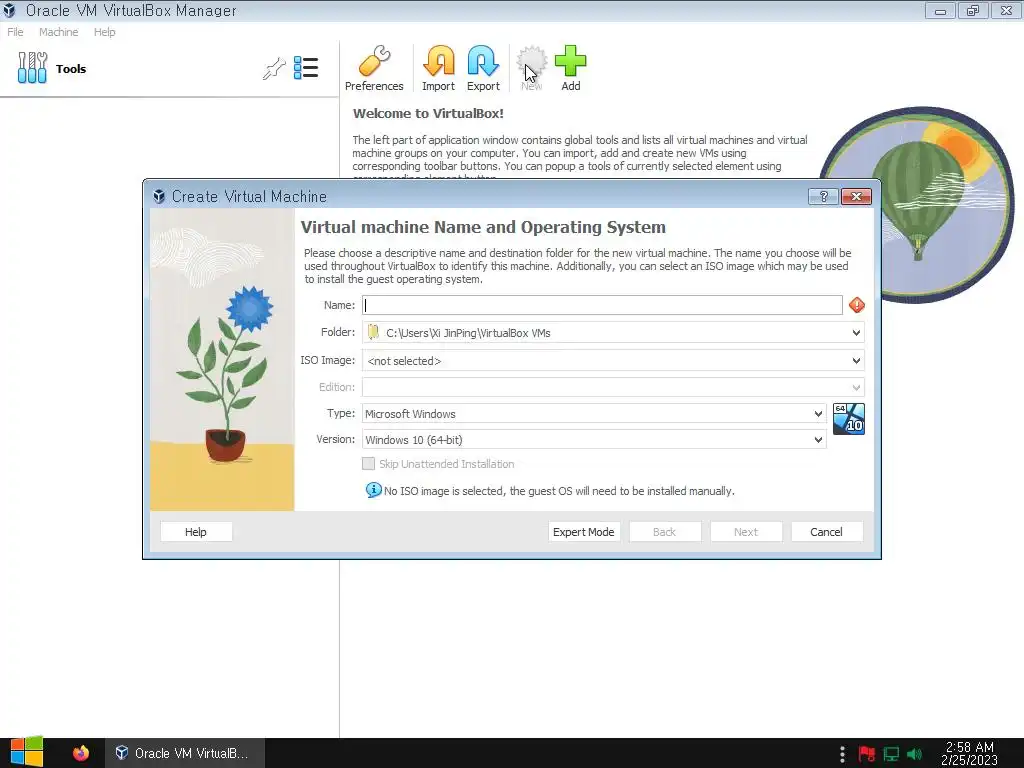Click the Next button
Viewport: 1024px width, 768px height.
[746, 532]
